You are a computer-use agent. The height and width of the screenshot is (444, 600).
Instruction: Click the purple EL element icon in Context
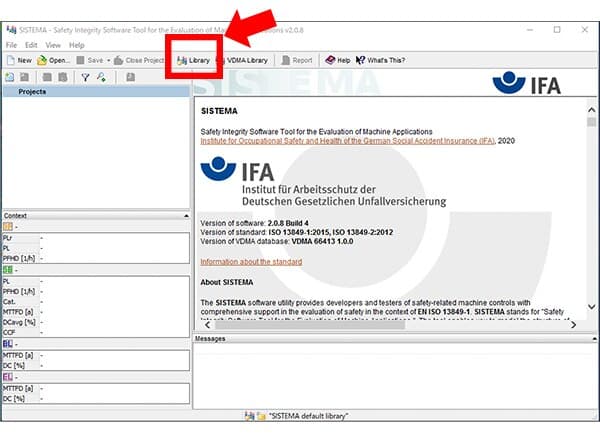8,377
